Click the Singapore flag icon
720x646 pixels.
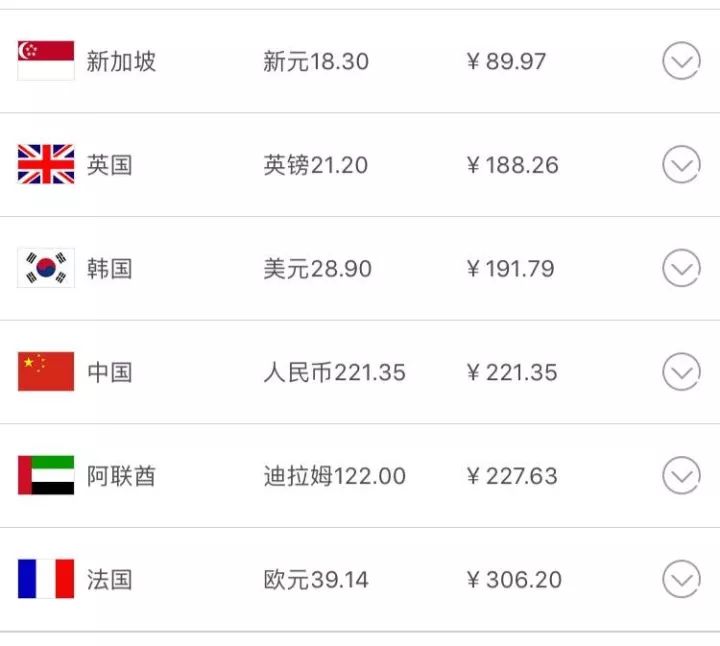[x=46, y=61]
